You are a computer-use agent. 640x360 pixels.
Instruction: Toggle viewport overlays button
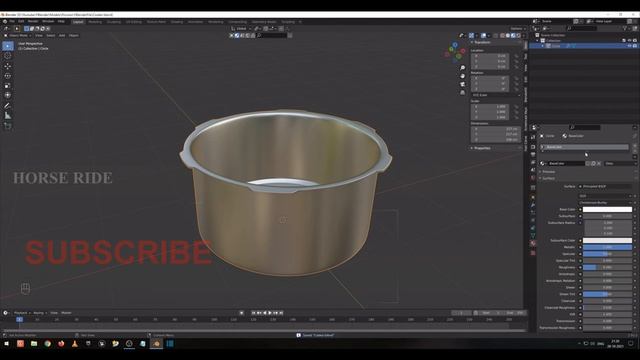coord(483,36)
